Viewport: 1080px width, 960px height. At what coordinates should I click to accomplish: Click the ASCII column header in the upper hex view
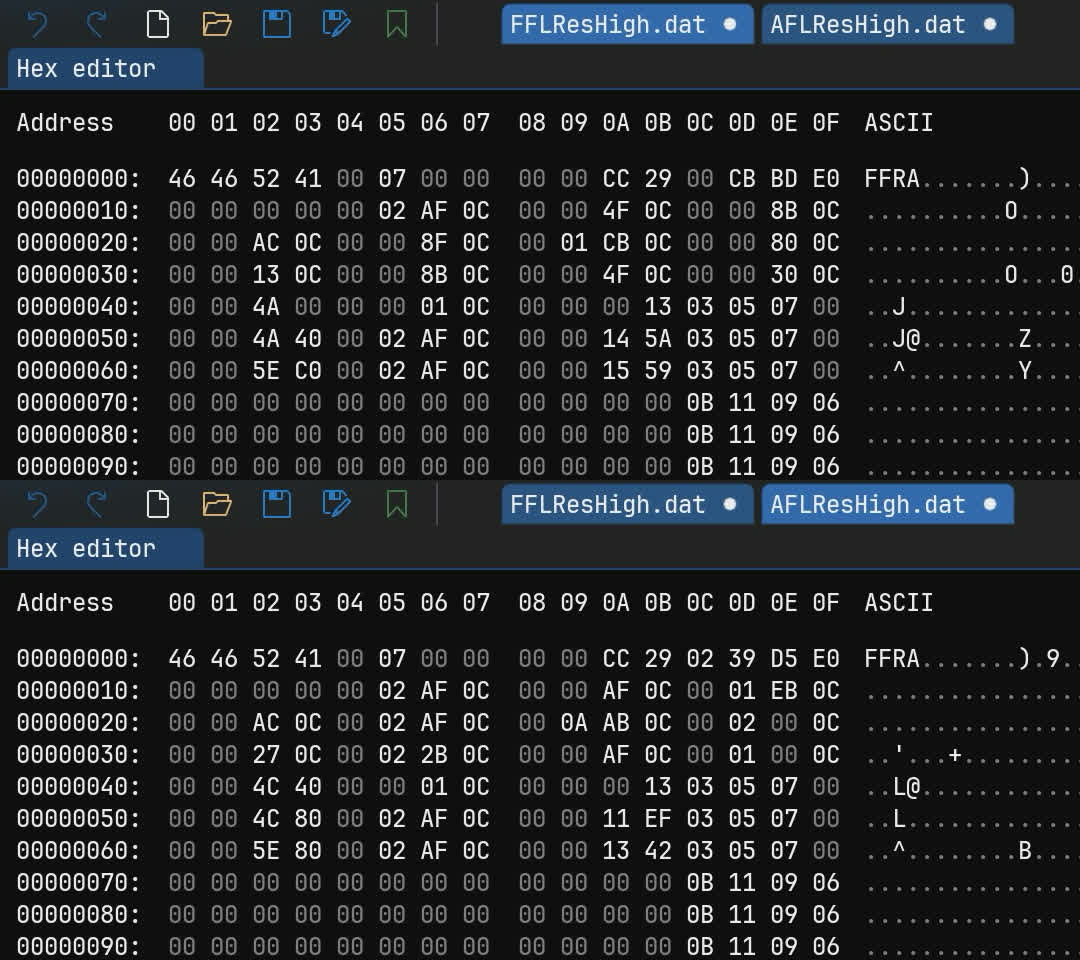point(898,123)
